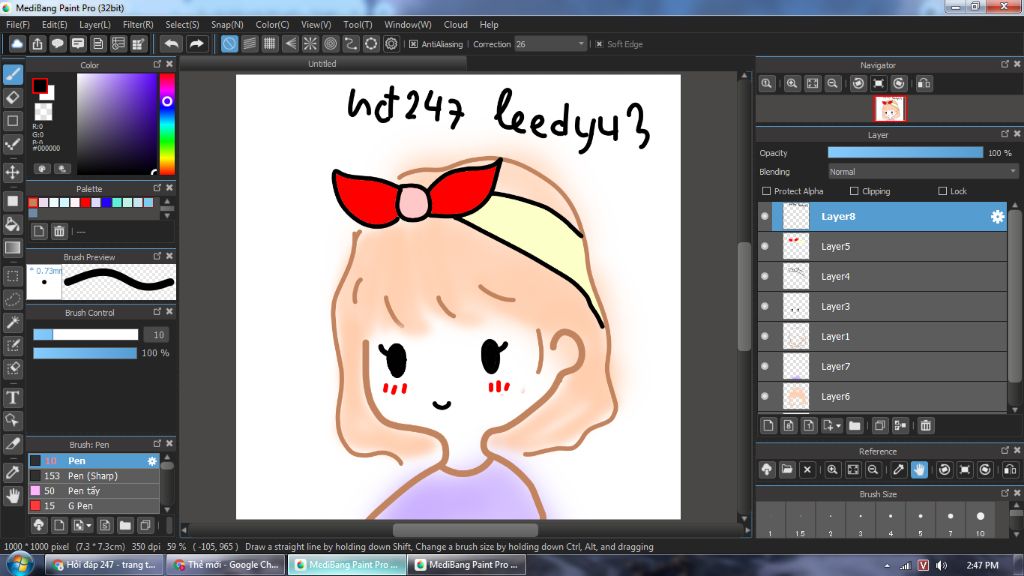Enable Protect Alpha checkbox
The height and width of the screenshot is (576, 1024).
pos(767,191)
